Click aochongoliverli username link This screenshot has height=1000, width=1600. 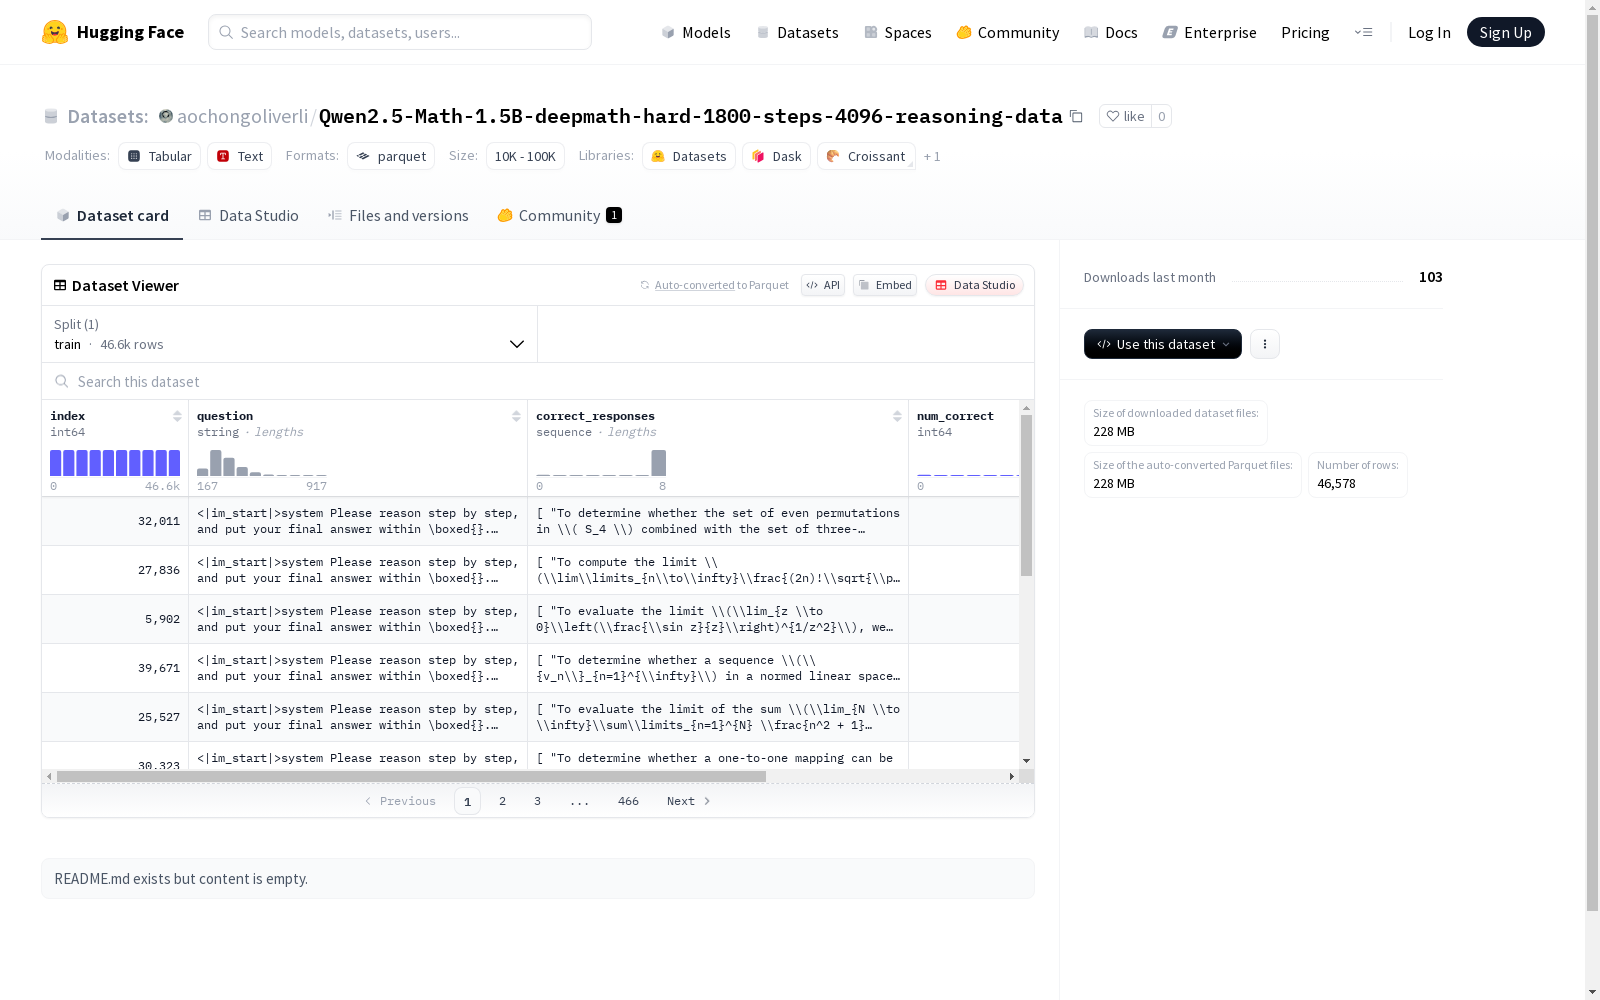click(243, 116)
